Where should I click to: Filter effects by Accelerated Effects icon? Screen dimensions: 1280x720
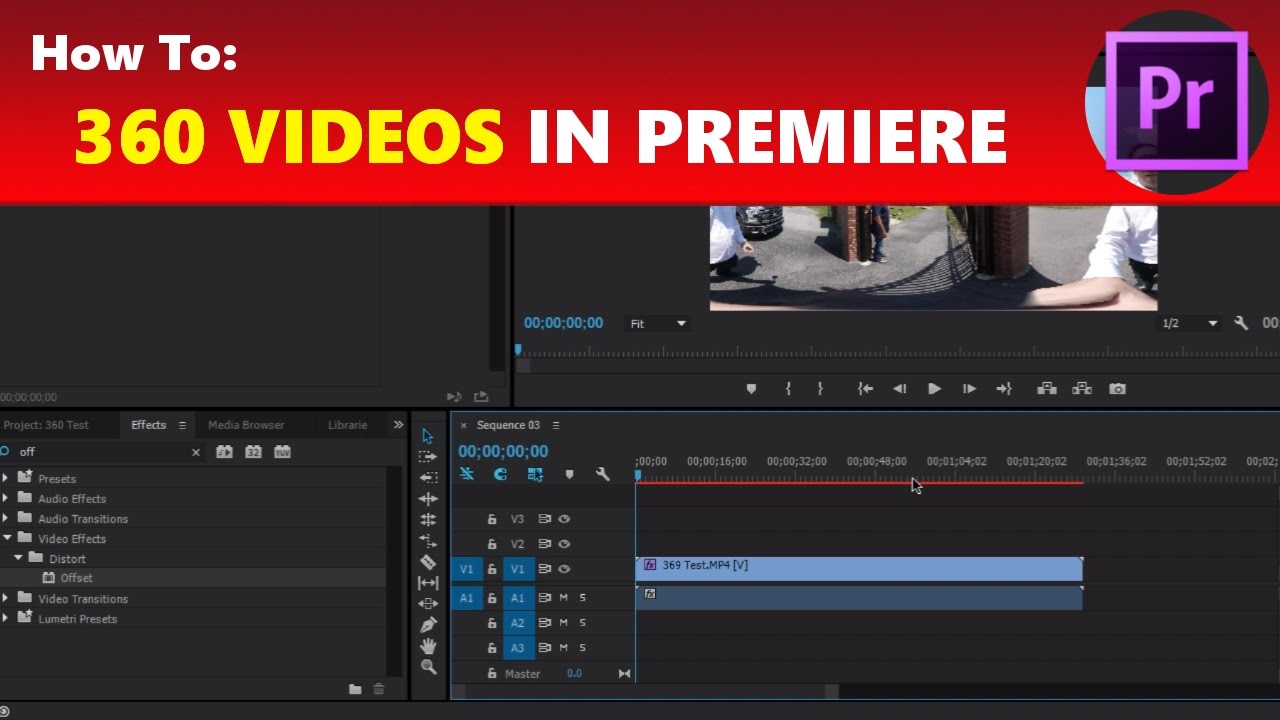tap(225, 452)
